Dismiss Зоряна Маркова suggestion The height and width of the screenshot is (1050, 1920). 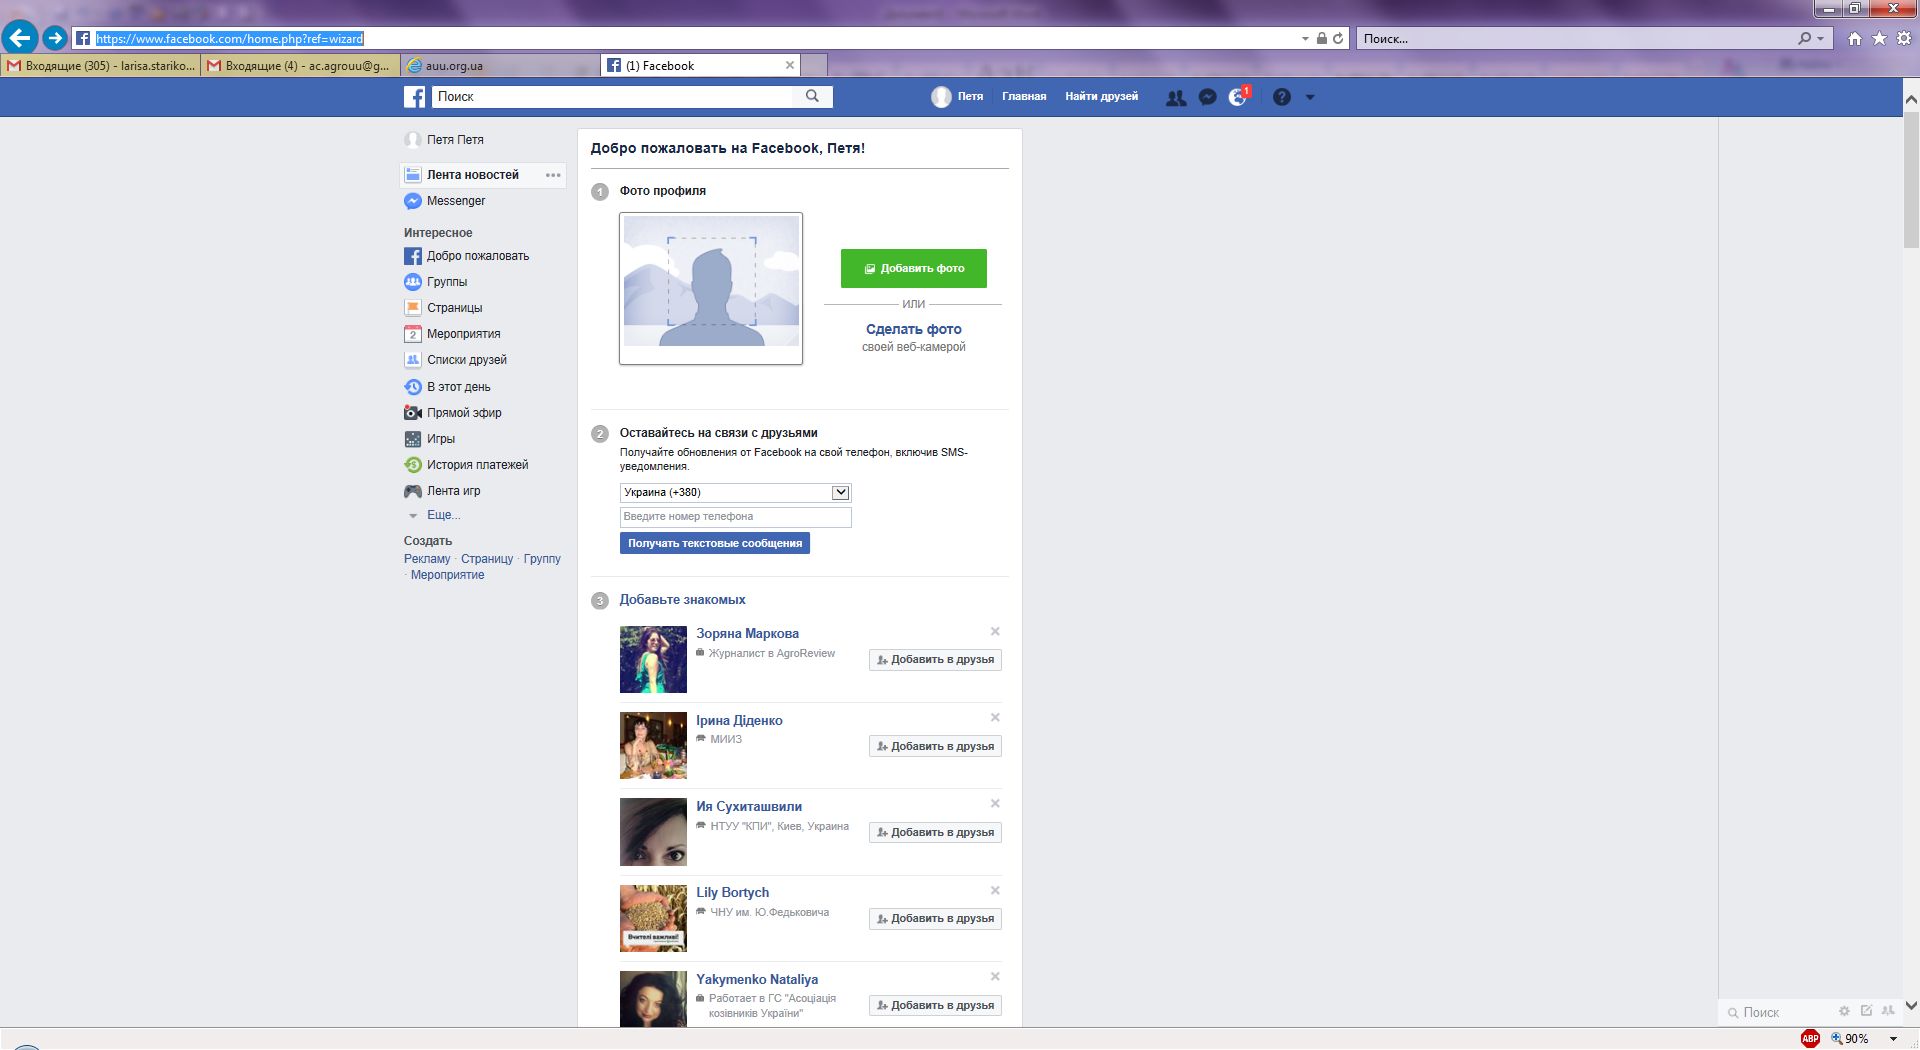pyautogui.click(x=995, y=631)
